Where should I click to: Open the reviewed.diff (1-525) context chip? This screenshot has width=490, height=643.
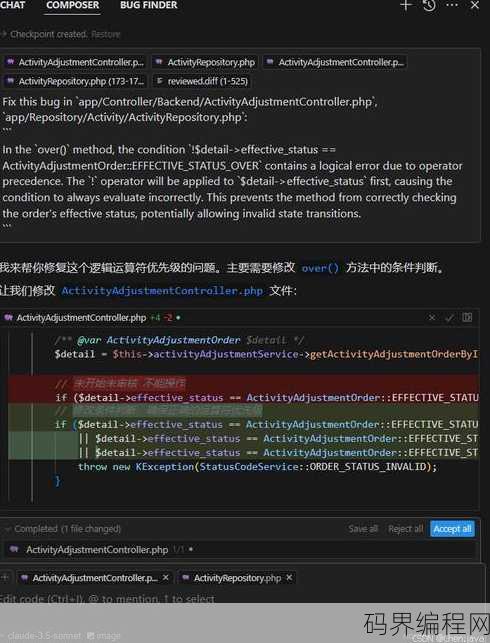(203, 81)
